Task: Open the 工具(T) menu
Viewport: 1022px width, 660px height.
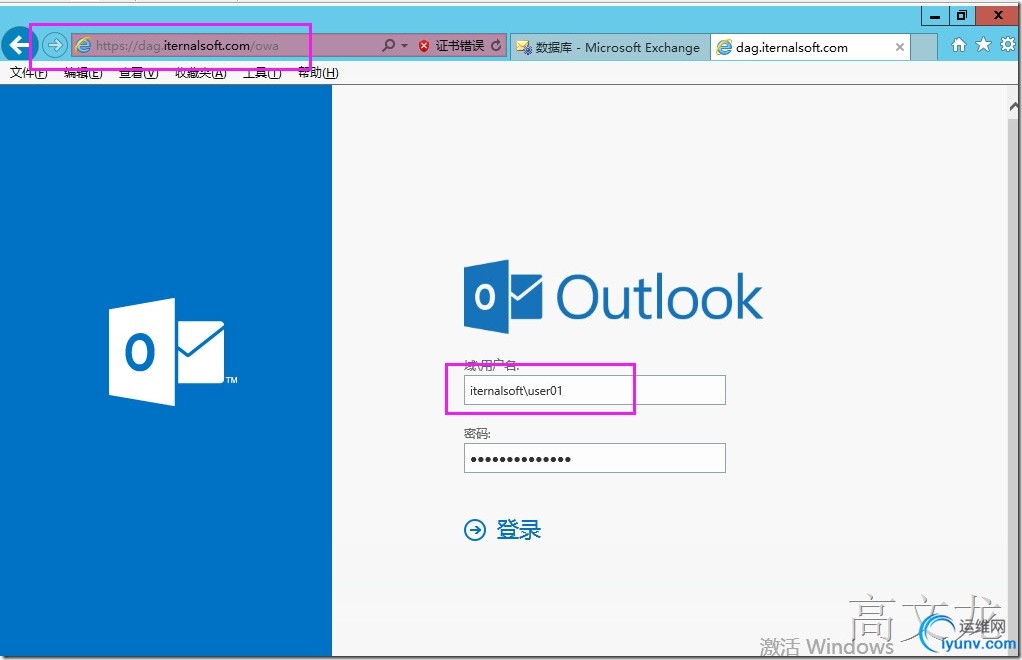Action: coord(262,73)
